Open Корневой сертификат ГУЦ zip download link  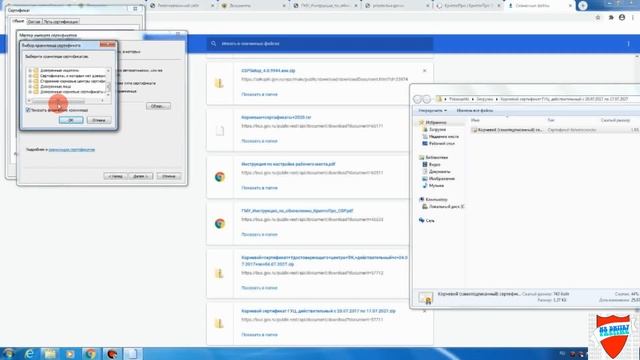(x=318, y=311)
